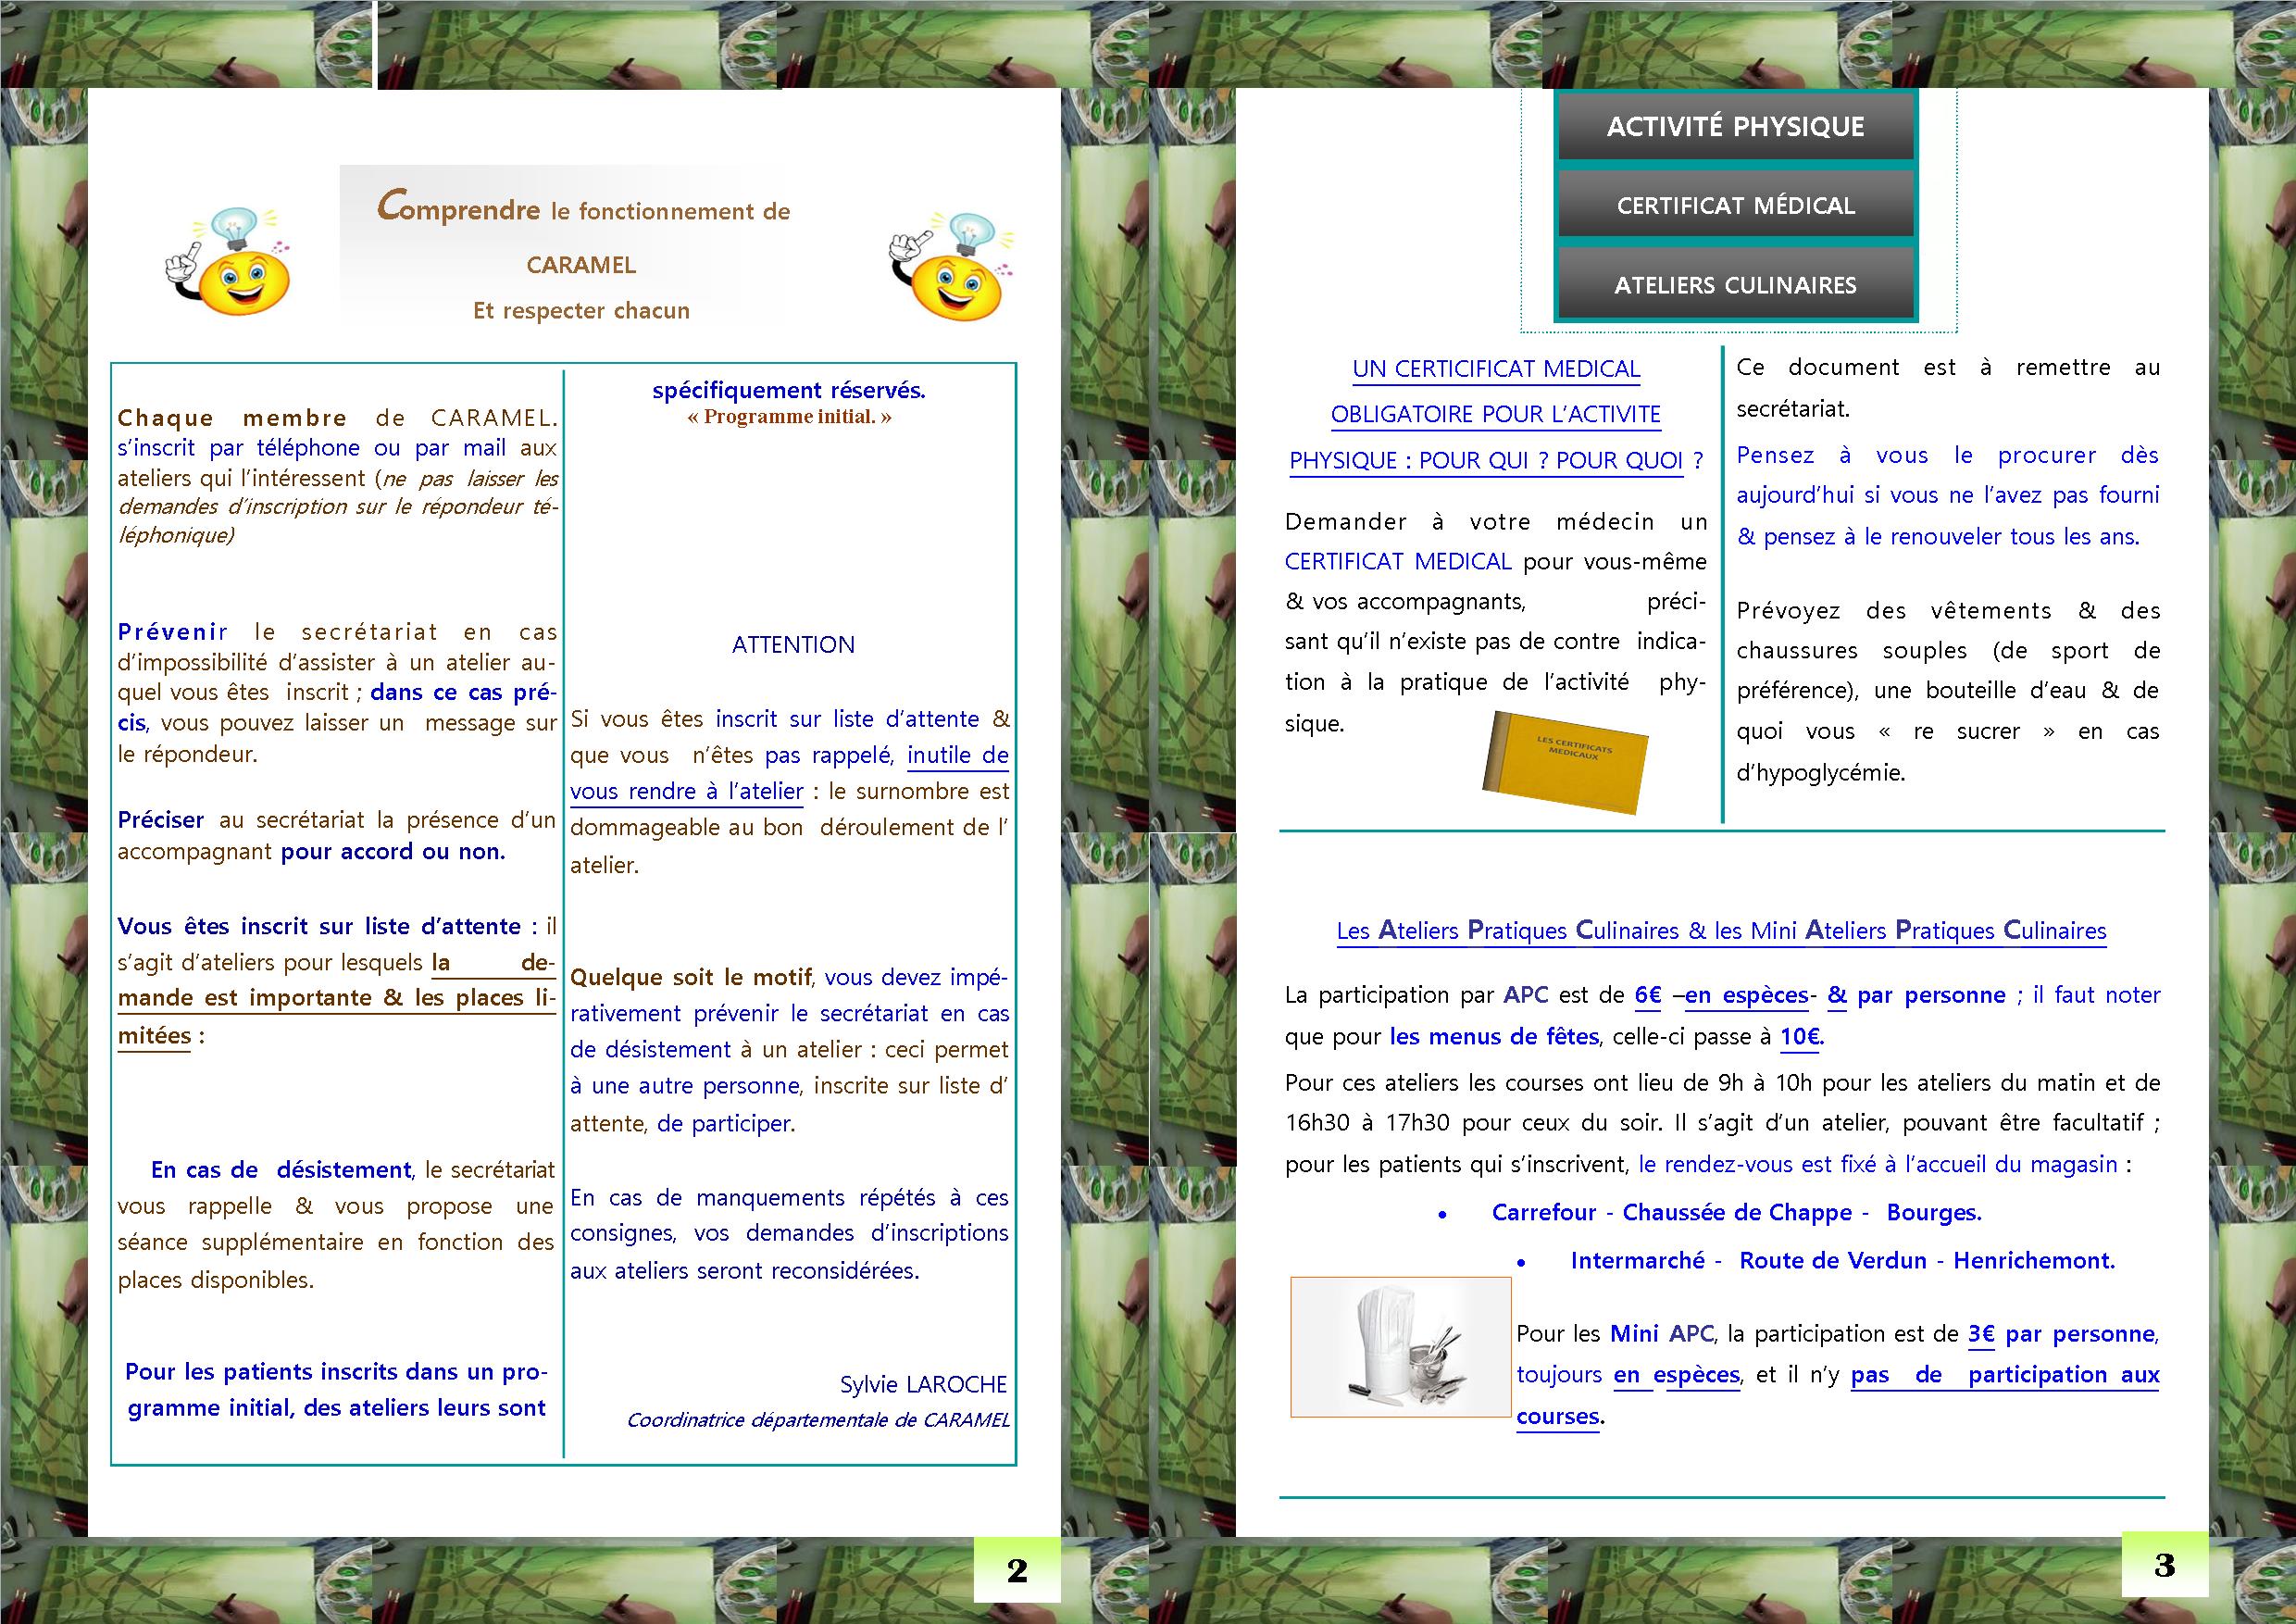Click the ACTIVITÉ PHYSIQUE button

[1735, 126]
